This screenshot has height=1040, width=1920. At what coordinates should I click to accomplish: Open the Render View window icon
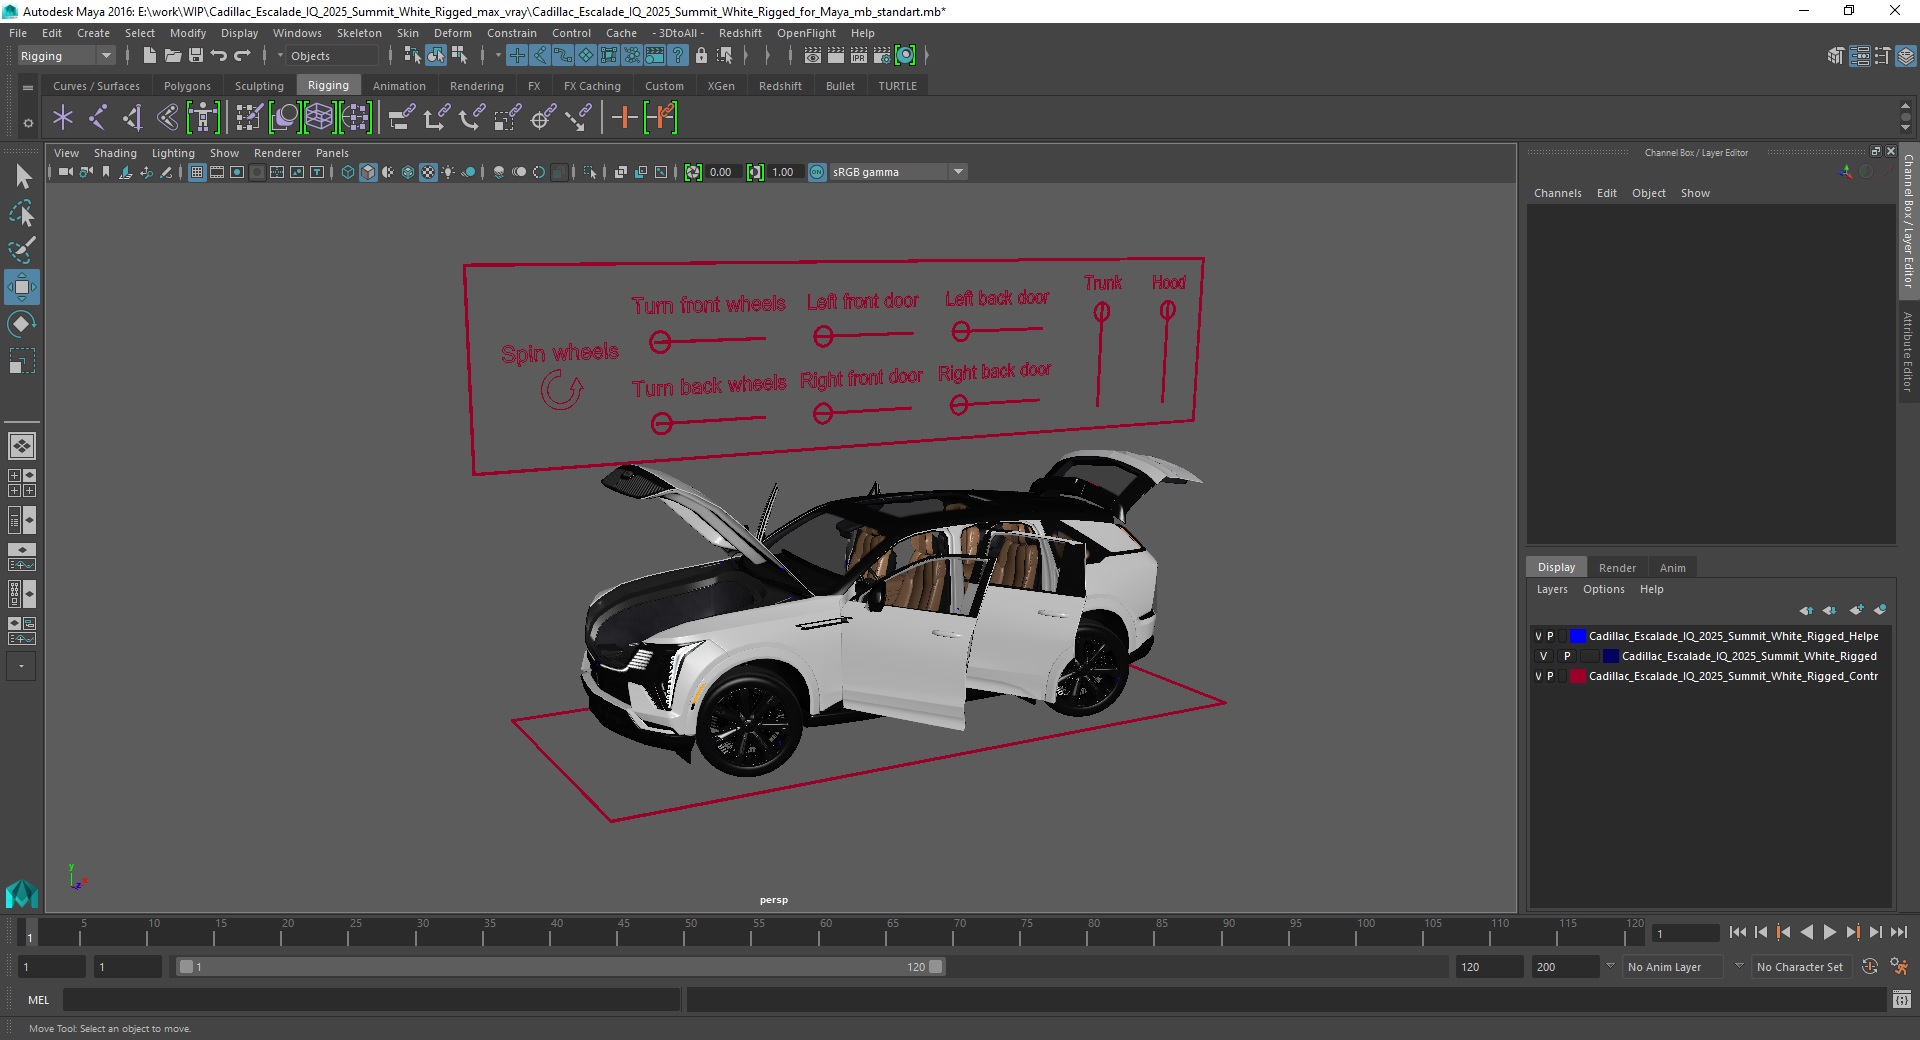tap(813, 56)
